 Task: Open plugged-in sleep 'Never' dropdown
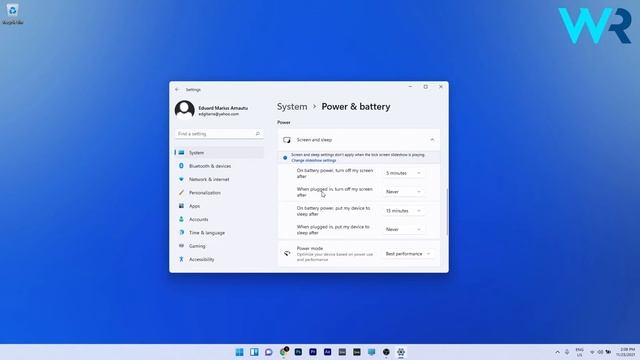pos(403,229)
